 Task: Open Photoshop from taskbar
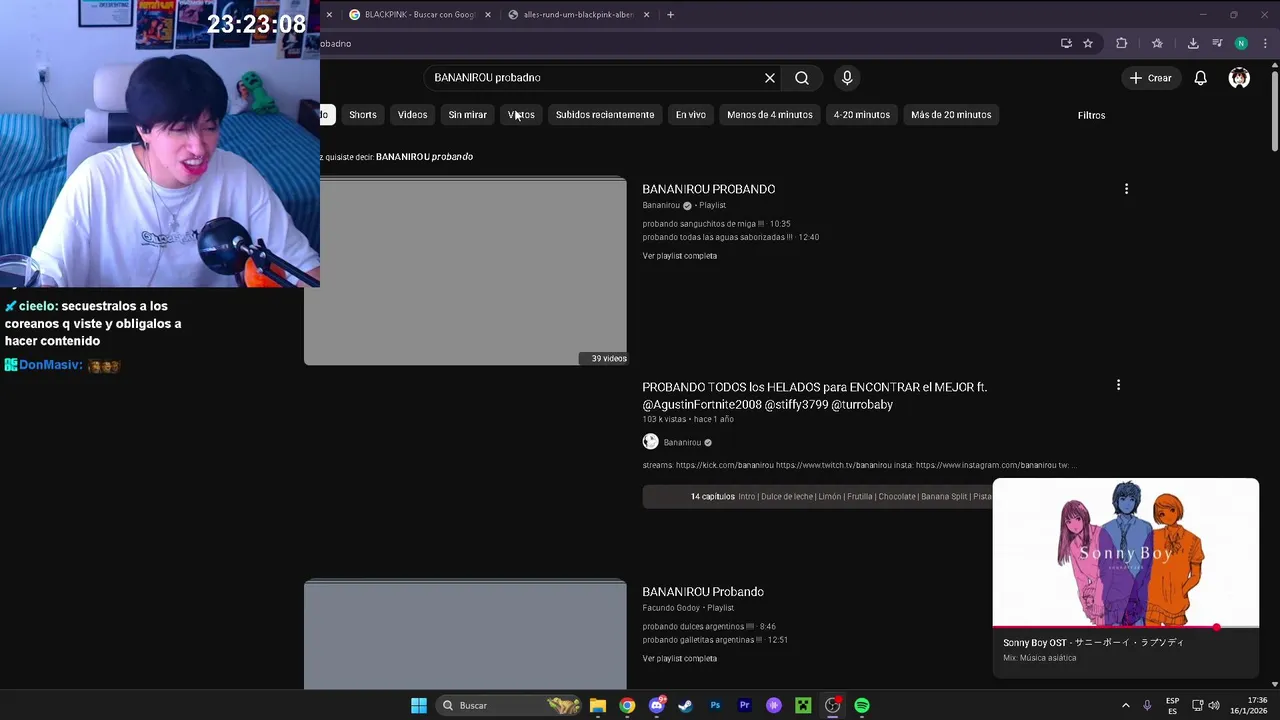coord(715,706)
